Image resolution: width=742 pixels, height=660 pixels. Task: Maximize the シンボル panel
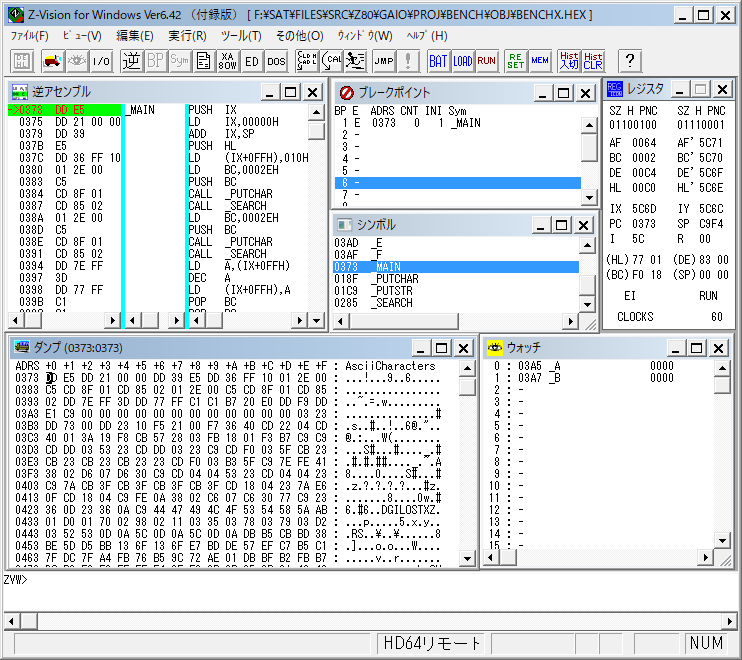(562, 225)
